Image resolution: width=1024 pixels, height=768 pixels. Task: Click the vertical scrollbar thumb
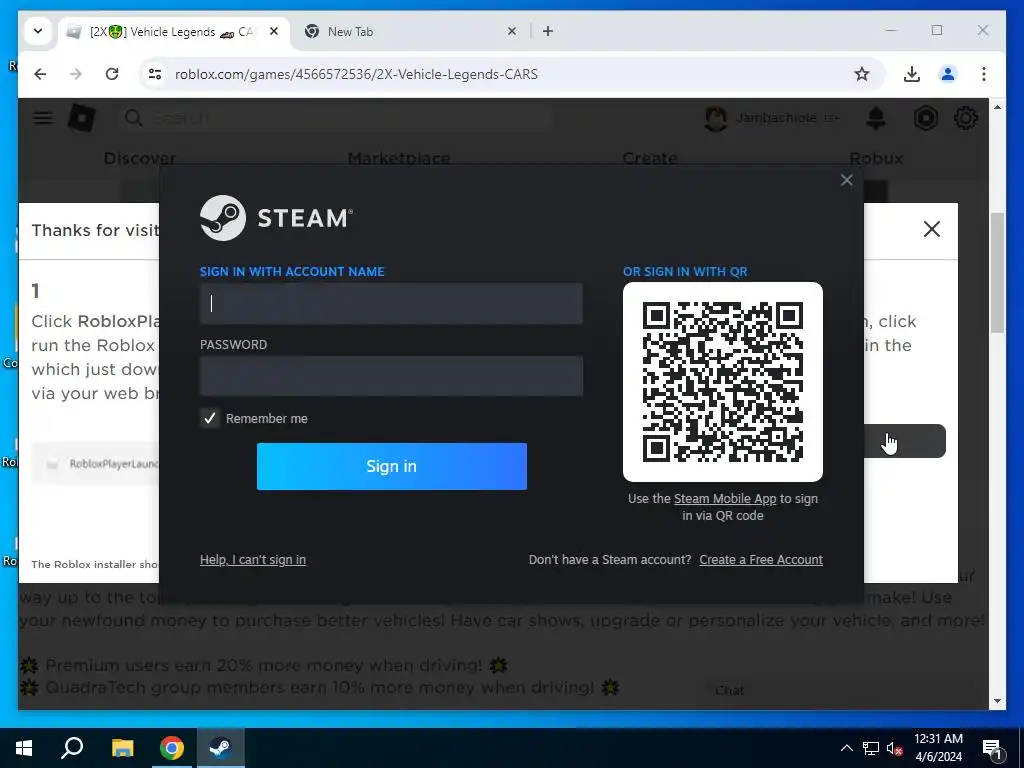pyautogui.click(x=997, y=274)
